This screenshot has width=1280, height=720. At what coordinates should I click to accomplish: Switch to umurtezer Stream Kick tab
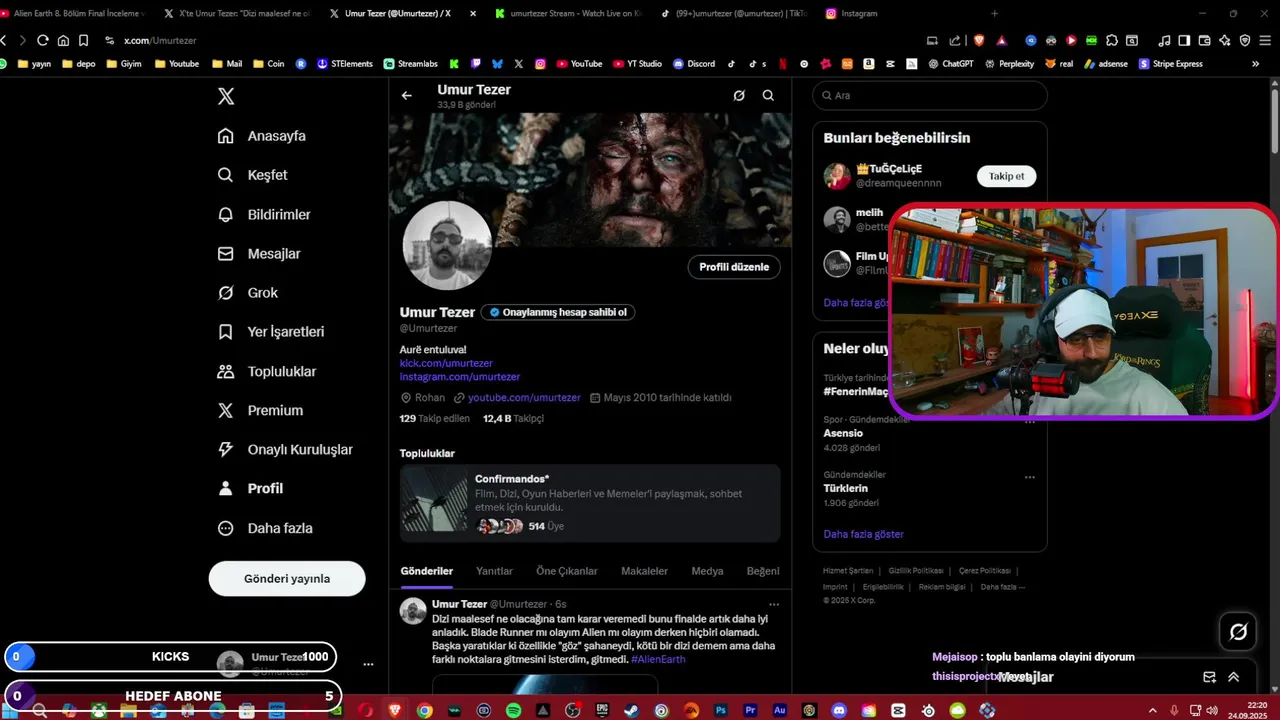click(x=568, y=14)
